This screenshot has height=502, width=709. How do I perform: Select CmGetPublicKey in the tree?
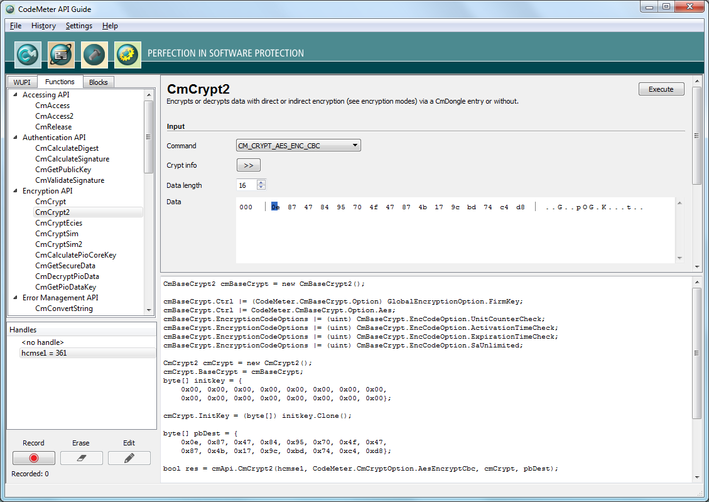point(63,170)
